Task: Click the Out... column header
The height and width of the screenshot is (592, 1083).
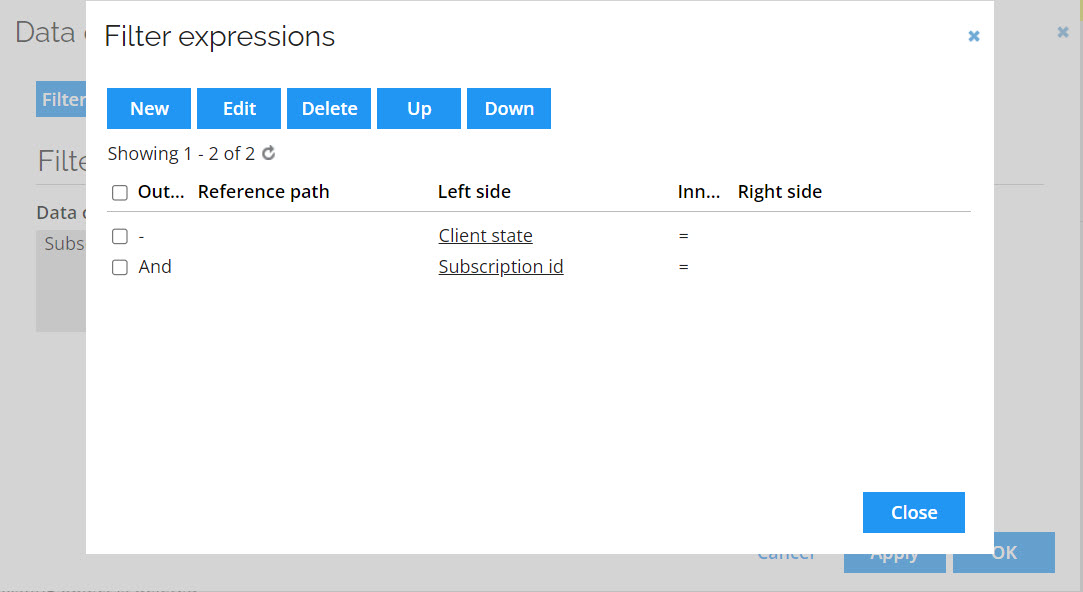Action: (x=161, y=191)
